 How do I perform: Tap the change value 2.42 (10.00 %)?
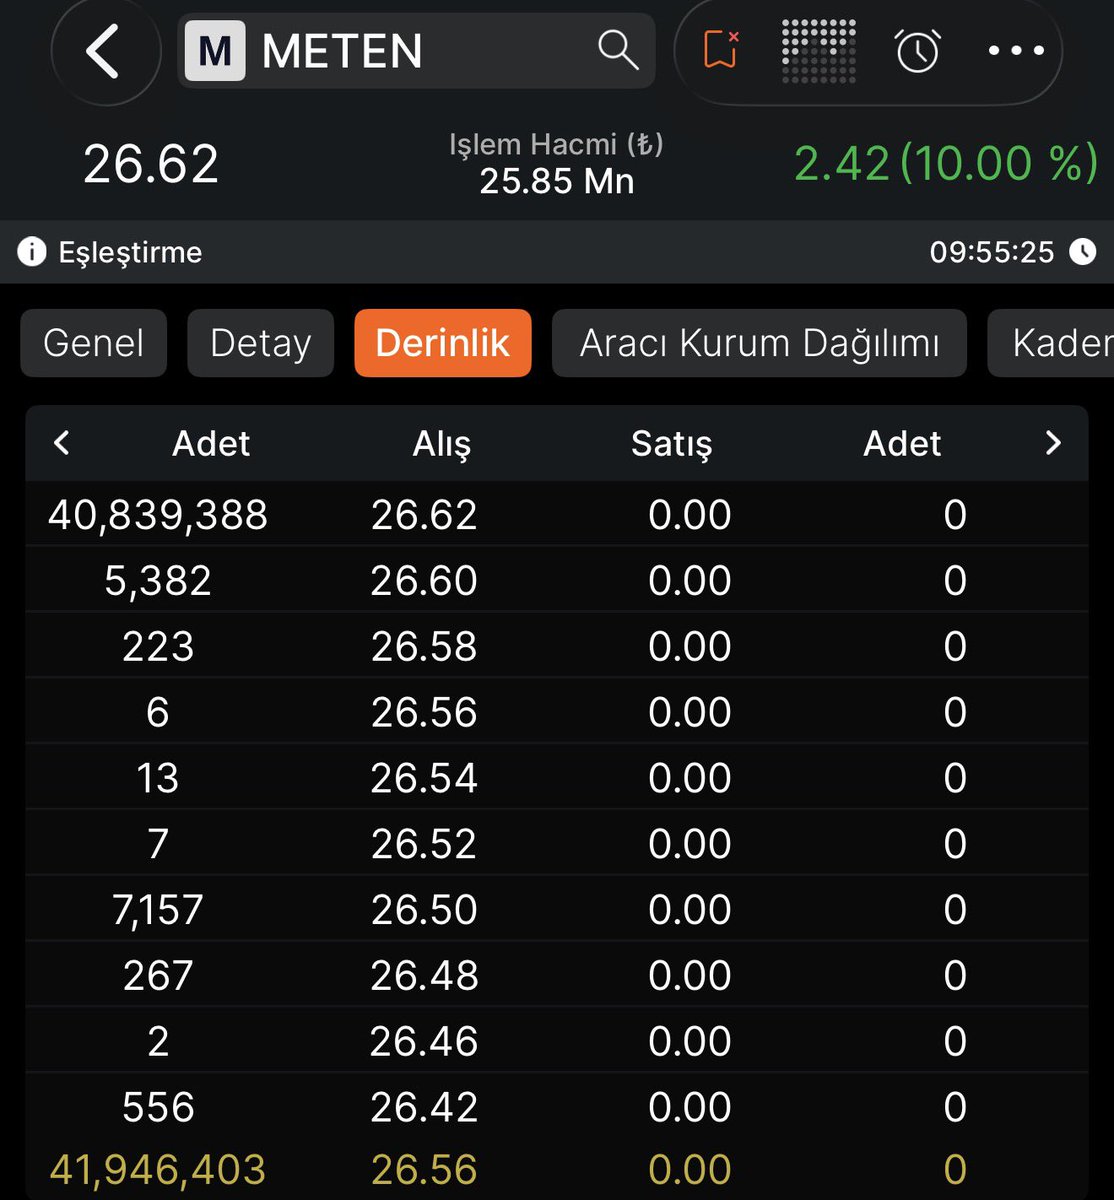coord(946,163)
